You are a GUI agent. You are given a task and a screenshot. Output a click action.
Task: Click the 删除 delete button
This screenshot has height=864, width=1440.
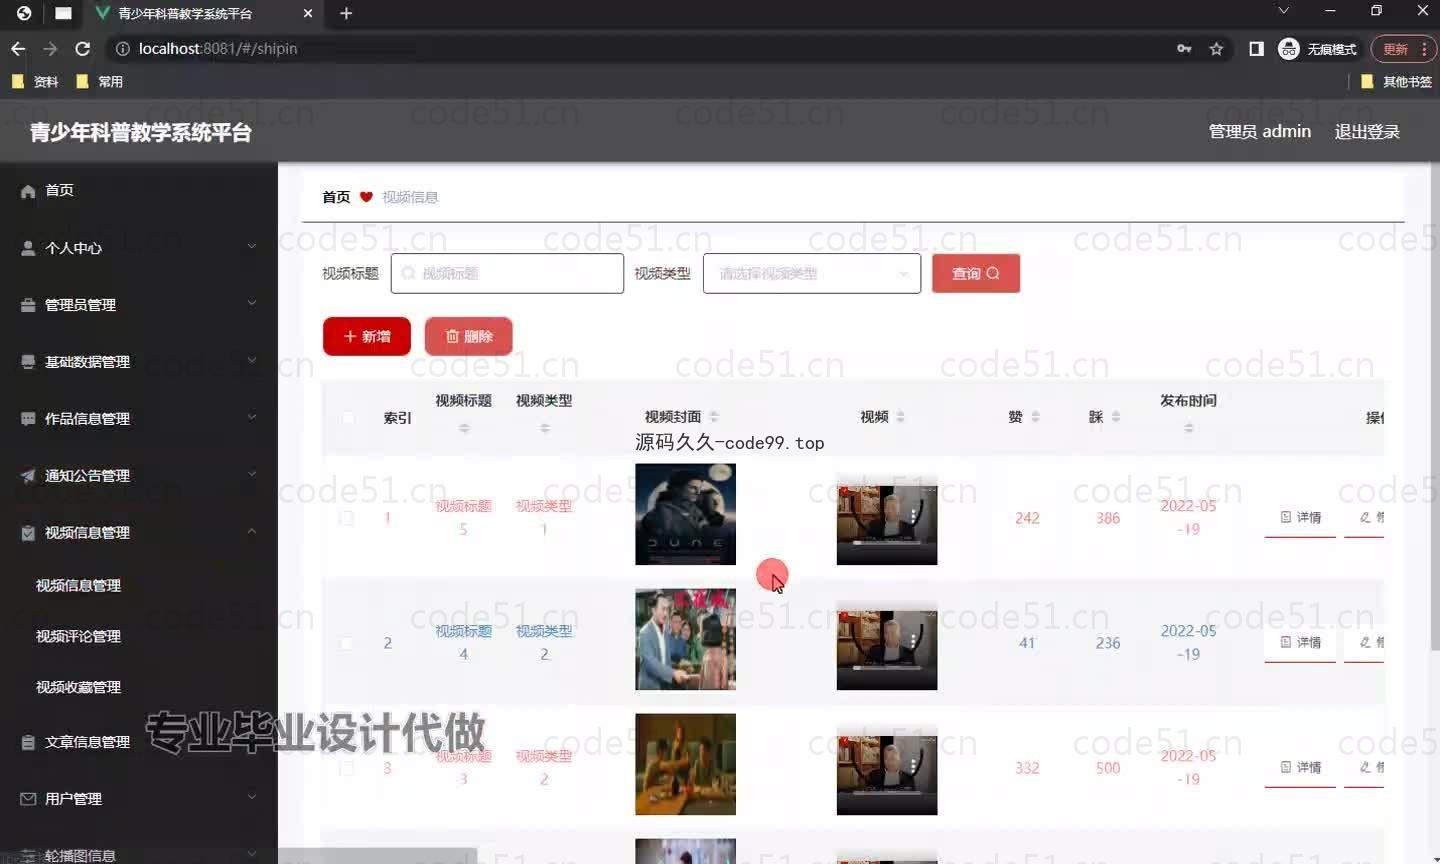(469, 336)
